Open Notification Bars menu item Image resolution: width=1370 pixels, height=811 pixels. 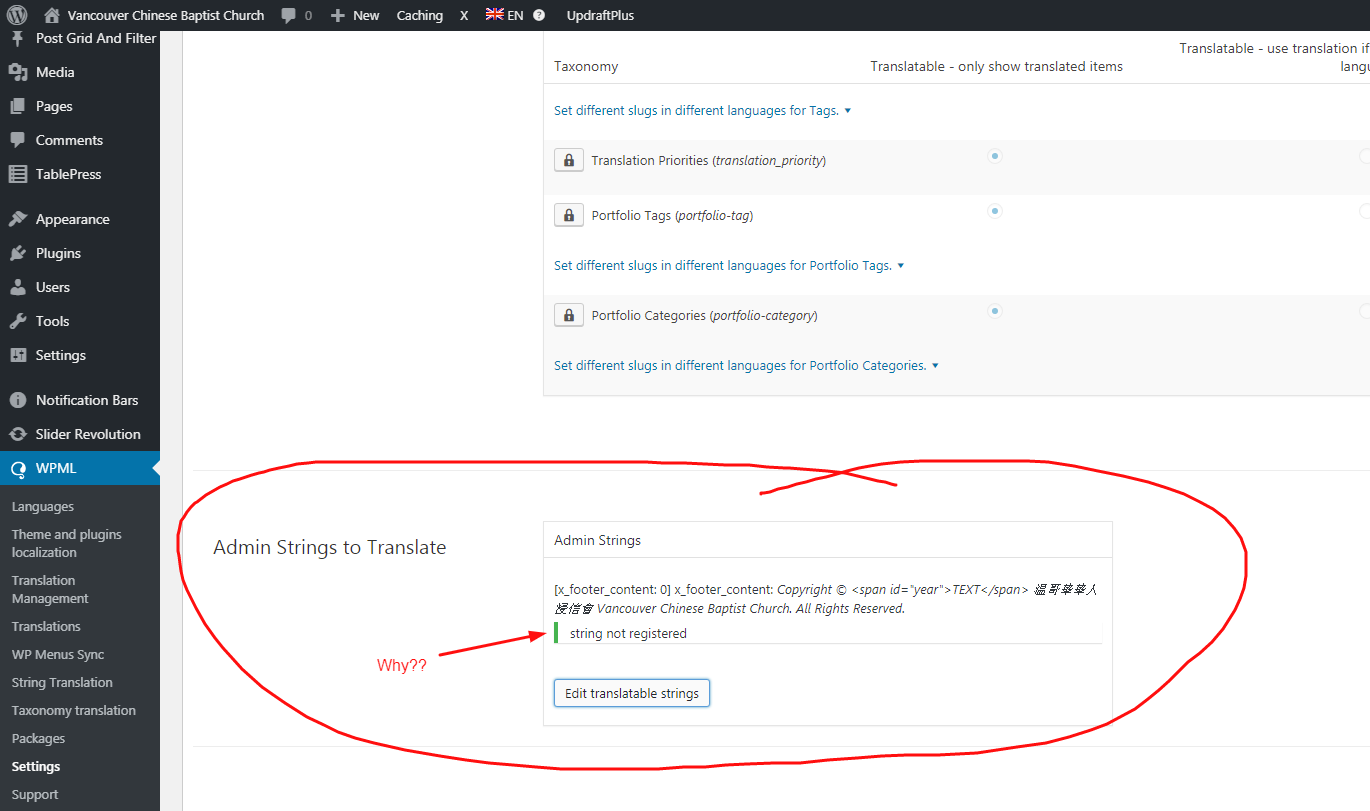(x=87, y=400)
